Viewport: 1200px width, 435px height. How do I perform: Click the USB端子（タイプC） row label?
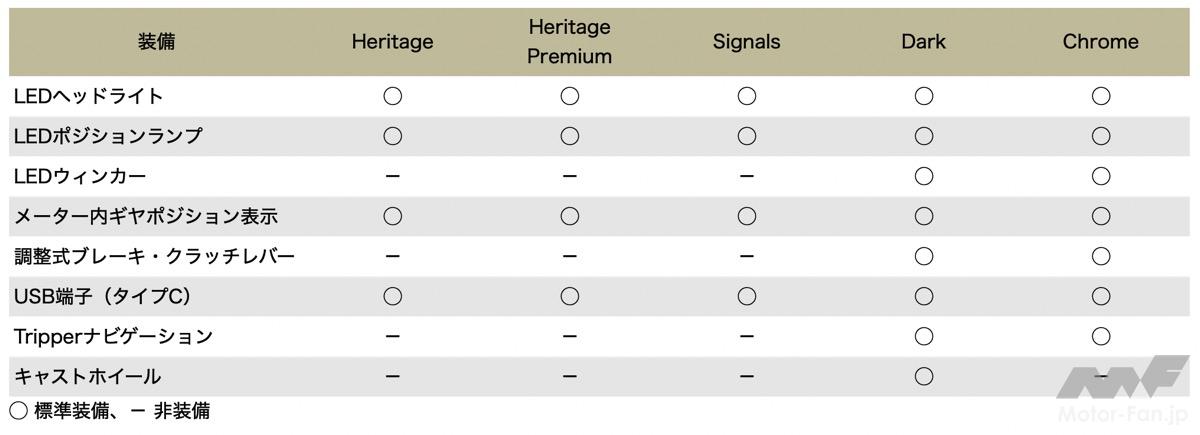[102, 297]
